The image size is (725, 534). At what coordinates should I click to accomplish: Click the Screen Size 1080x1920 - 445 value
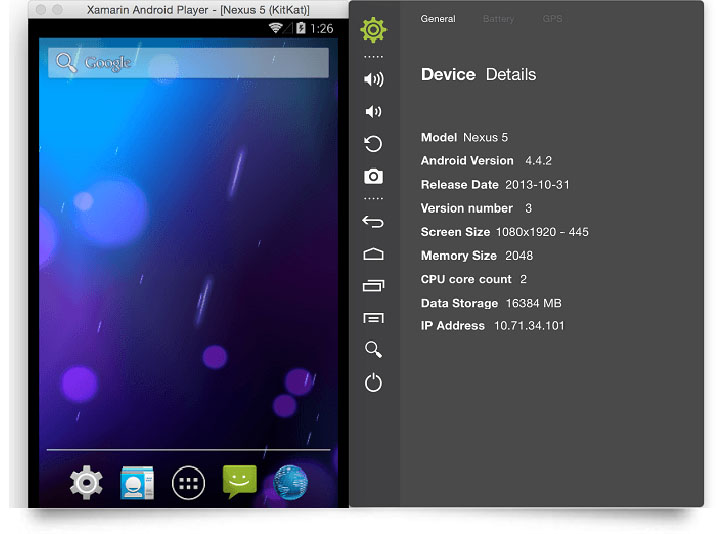point(542,232)
